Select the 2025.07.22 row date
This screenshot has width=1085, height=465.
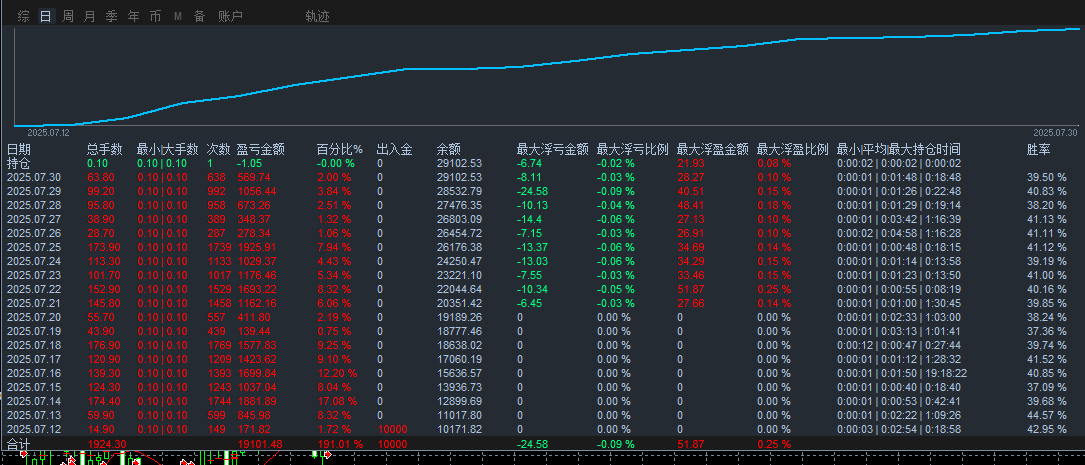click(34, 289)
